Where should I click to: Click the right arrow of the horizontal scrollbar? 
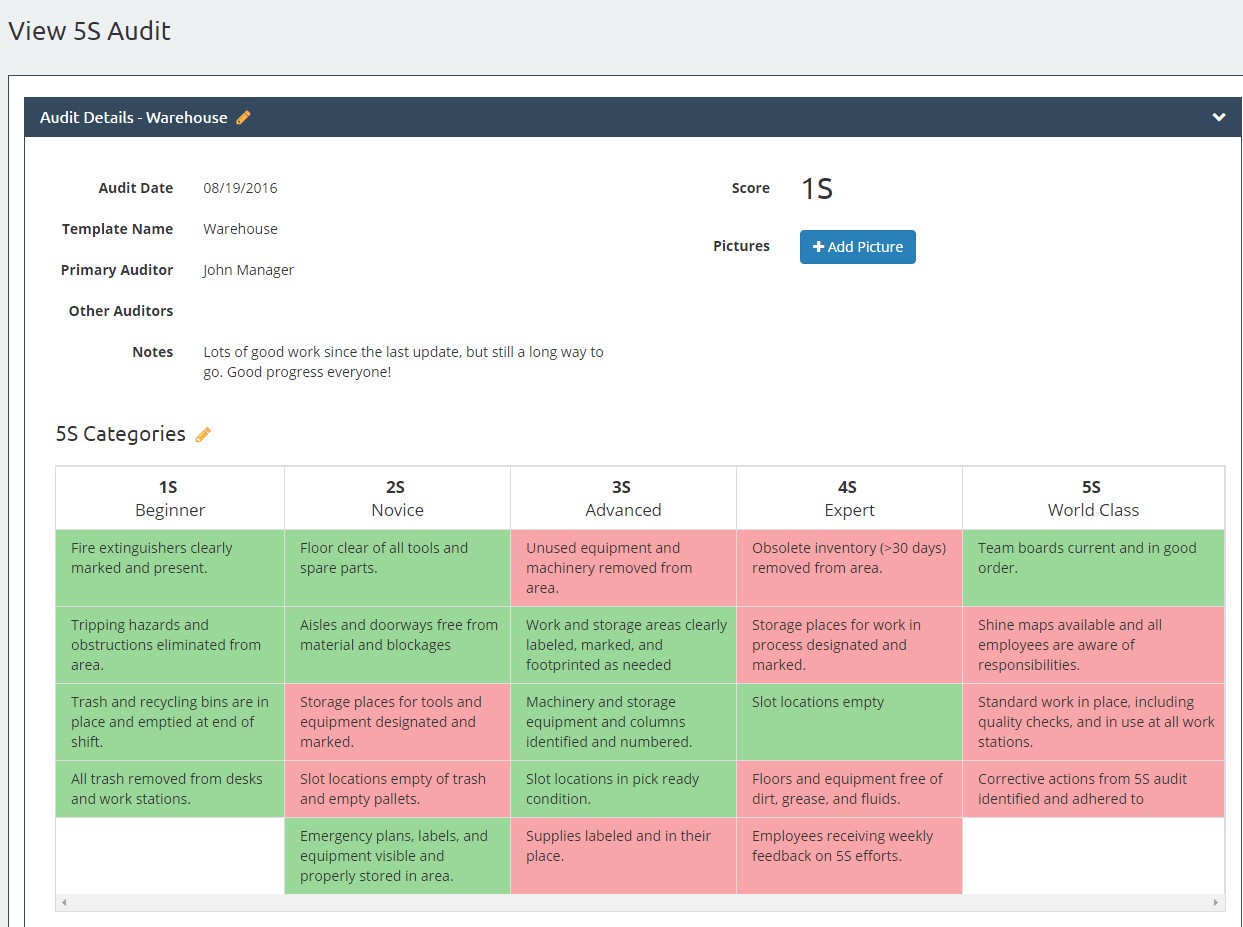pos(1216,902)
